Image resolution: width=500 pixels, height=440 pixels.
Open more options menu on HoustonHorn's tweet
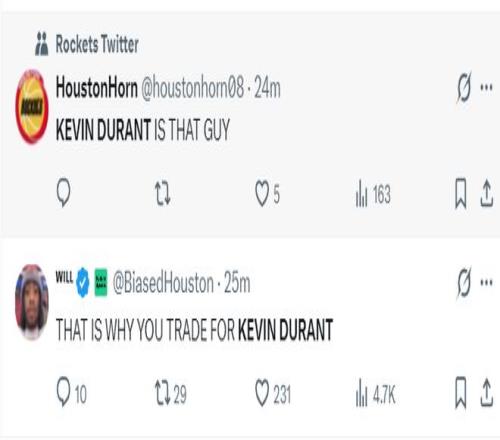(x=486, y=88)
